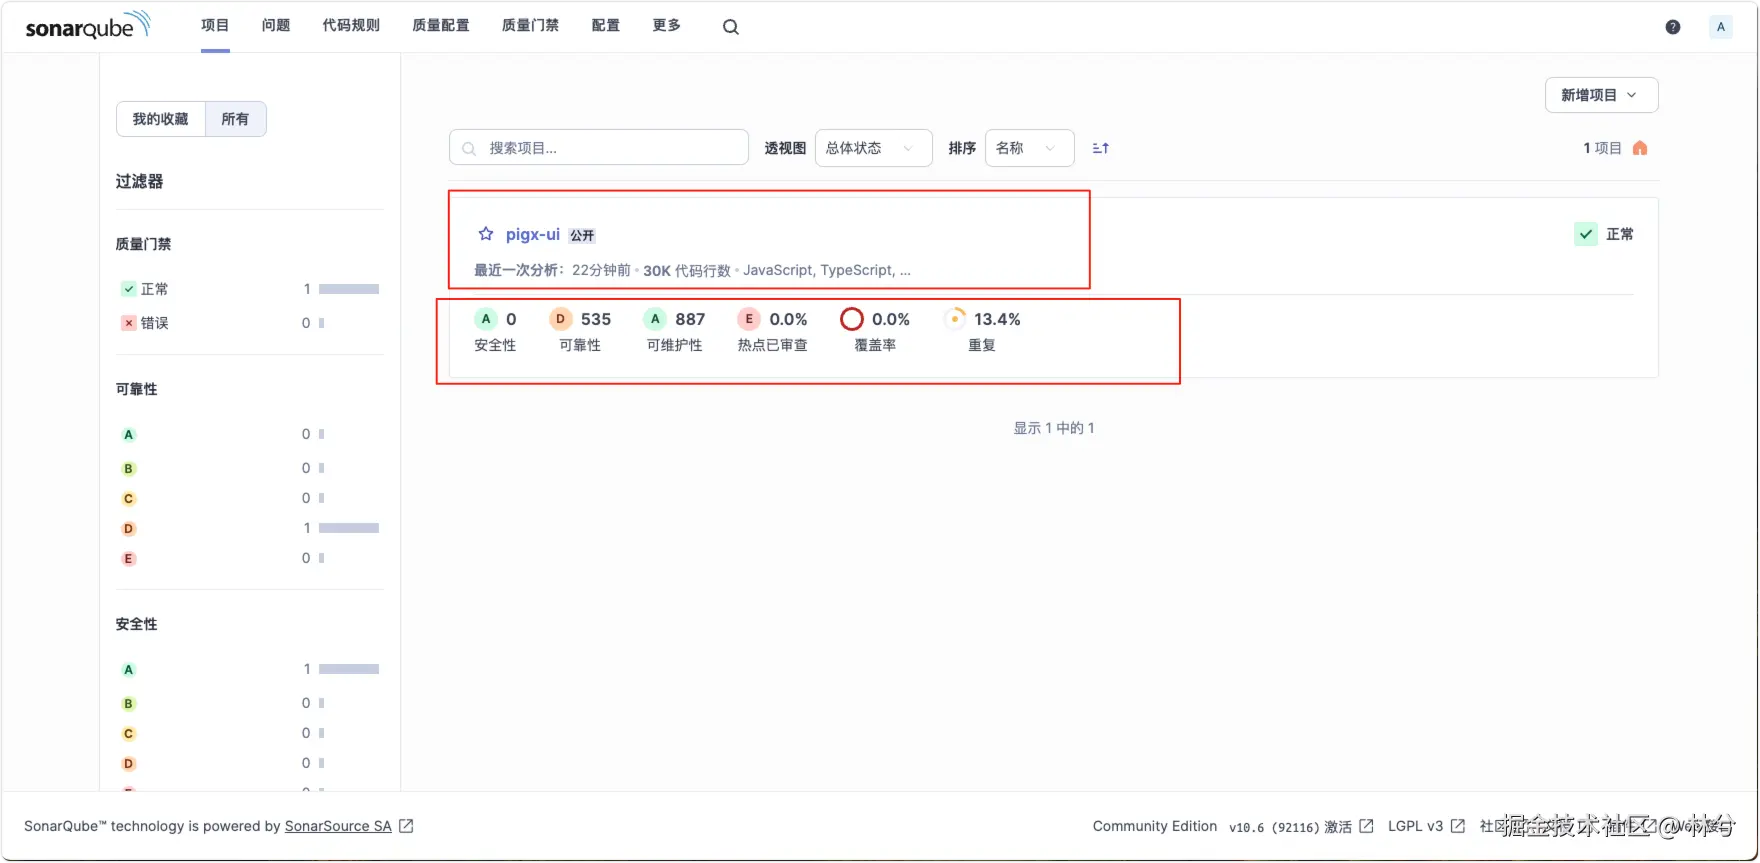
Task: Open the 配置 tab
Action: tap(606, 25)
